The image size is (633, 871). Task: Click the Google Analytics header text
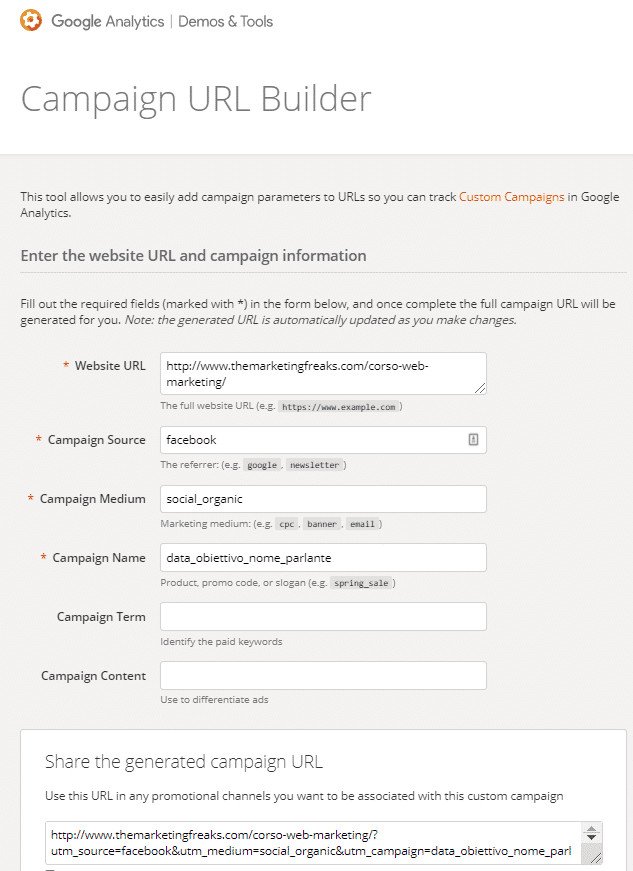[x=108, y=21]
